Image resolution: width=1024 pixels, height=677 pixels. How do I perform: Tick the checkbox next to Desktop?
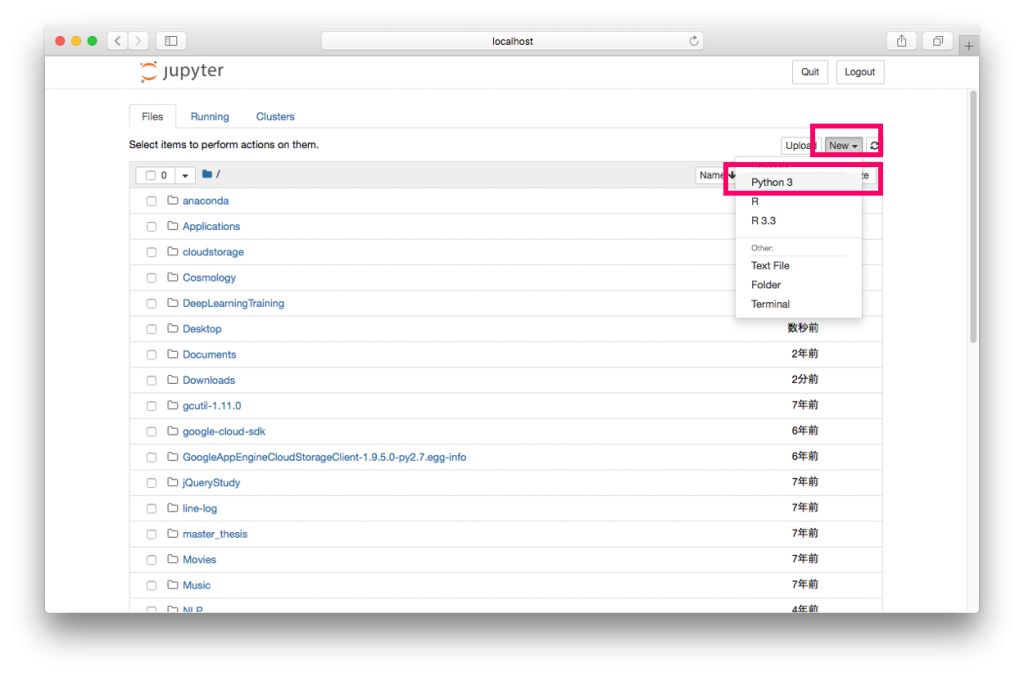click(x=152, y=329)
